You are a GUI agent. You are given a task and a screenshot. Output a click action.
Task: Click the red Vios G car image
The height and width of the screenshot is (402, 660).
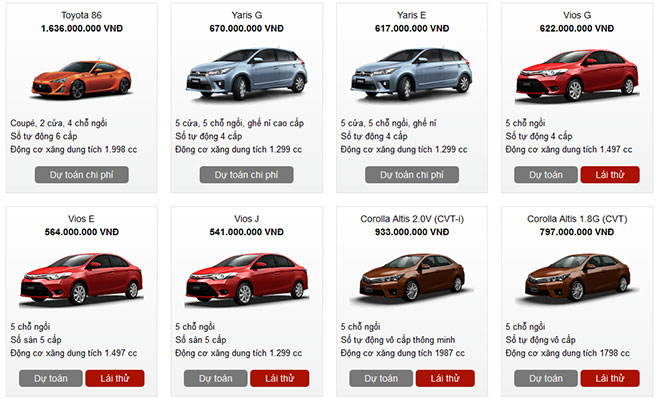(577, 76)
